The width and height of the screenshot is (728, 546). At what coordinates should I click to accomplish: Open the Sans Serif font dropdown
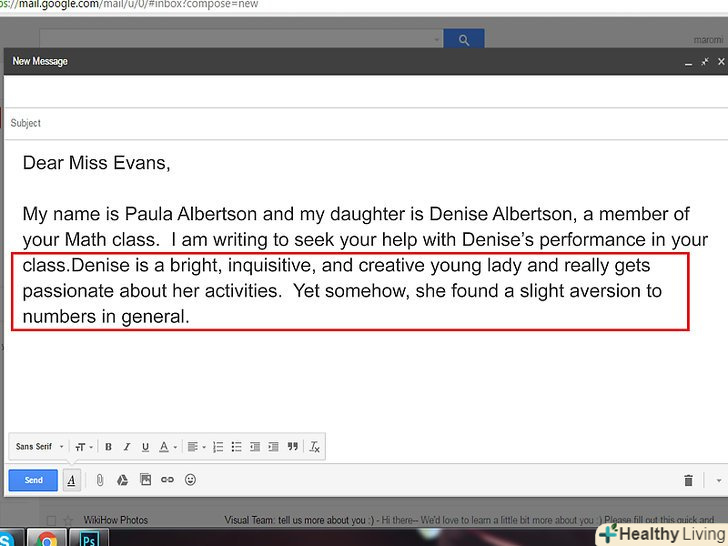(40, 447)
